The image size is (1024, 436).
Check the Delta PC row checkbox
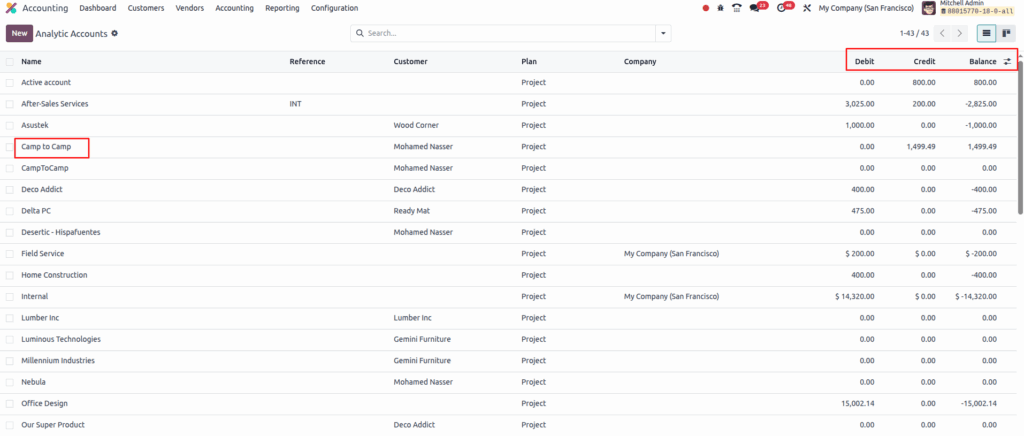click(10, 211)
